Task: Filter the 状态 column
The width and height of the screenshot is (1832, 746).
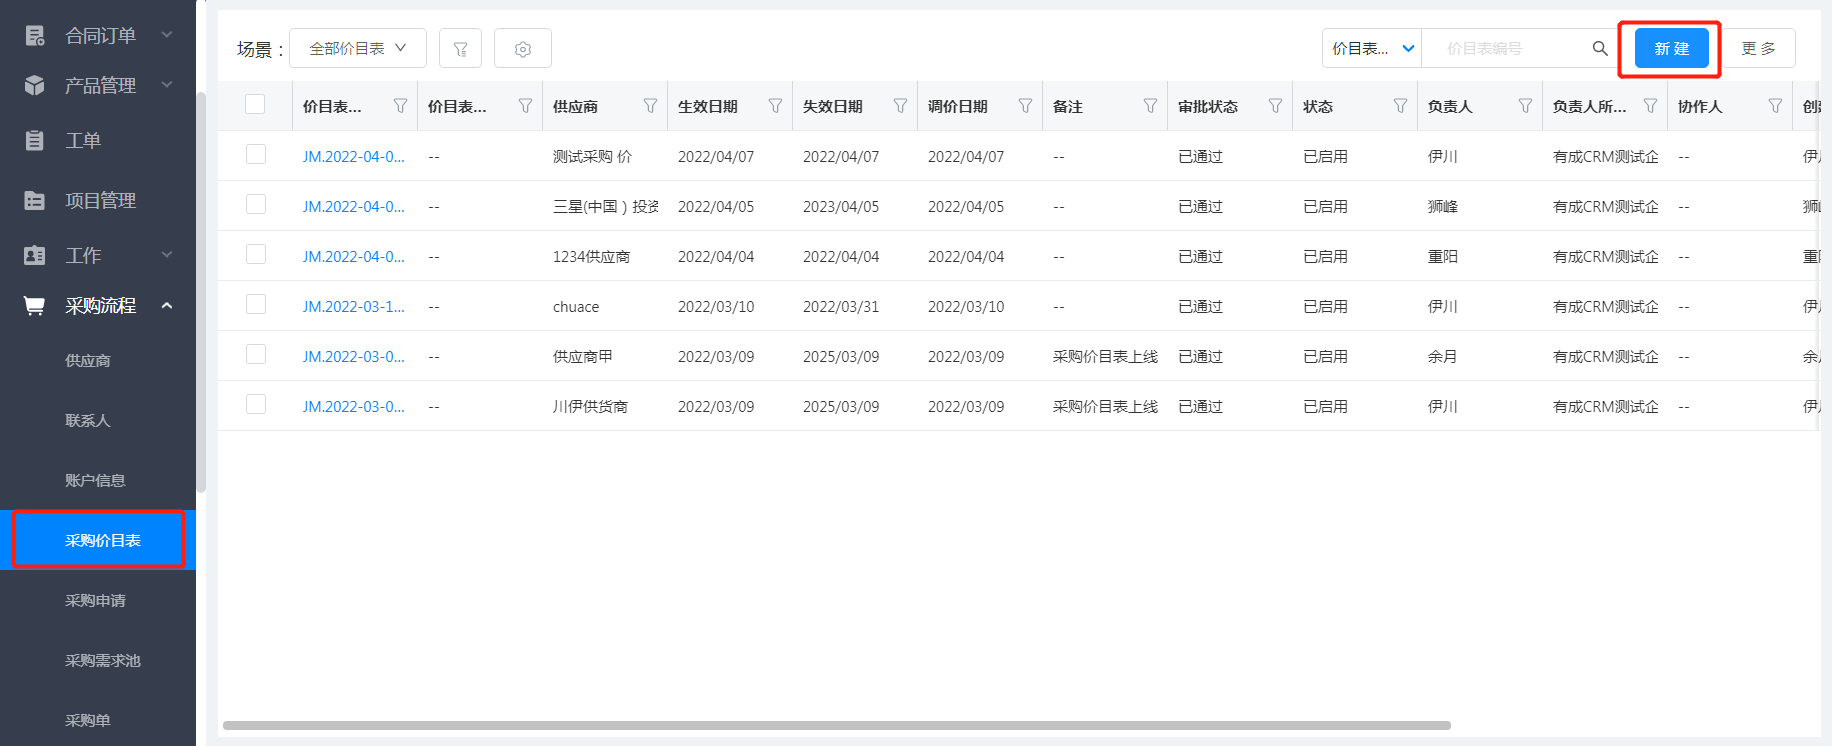Action: point(1400,106)
